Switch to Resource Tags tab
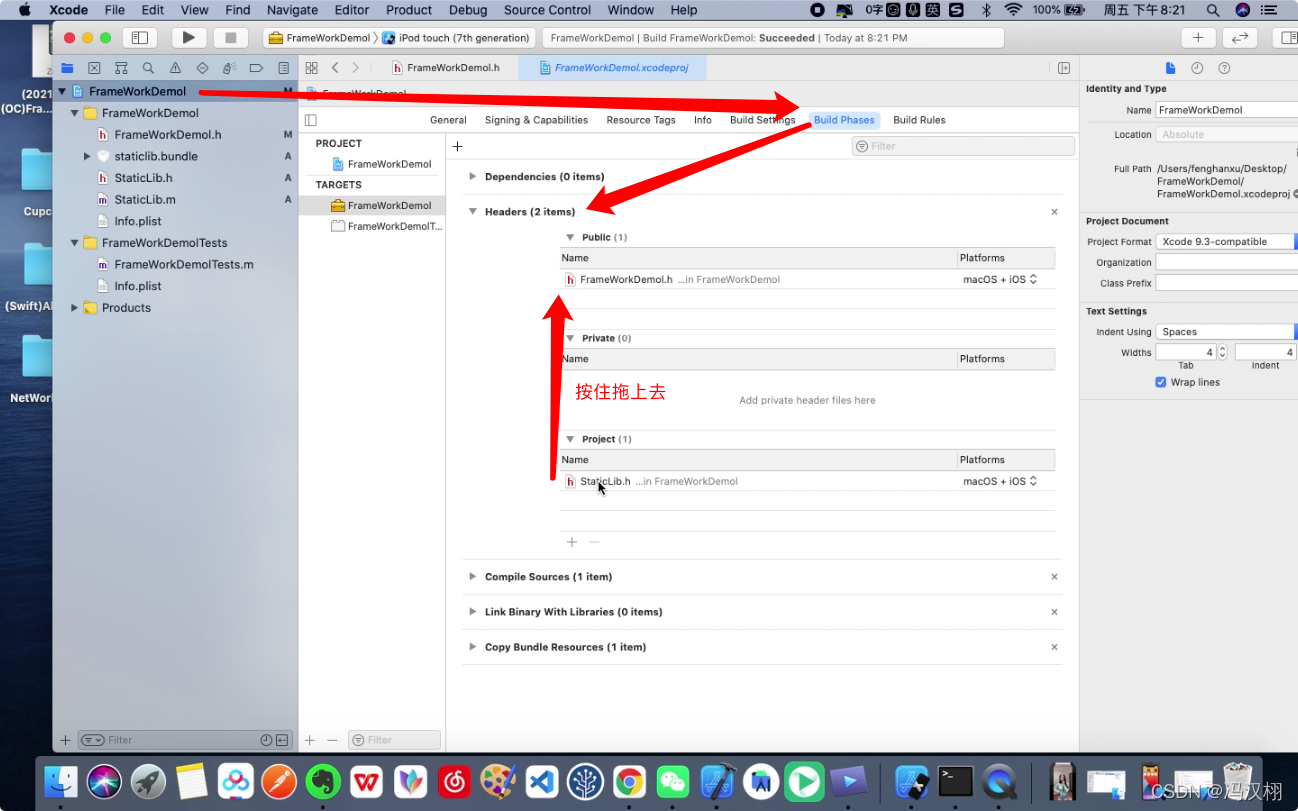This screenshot has width=1298, height=811. tap(641, 120)
